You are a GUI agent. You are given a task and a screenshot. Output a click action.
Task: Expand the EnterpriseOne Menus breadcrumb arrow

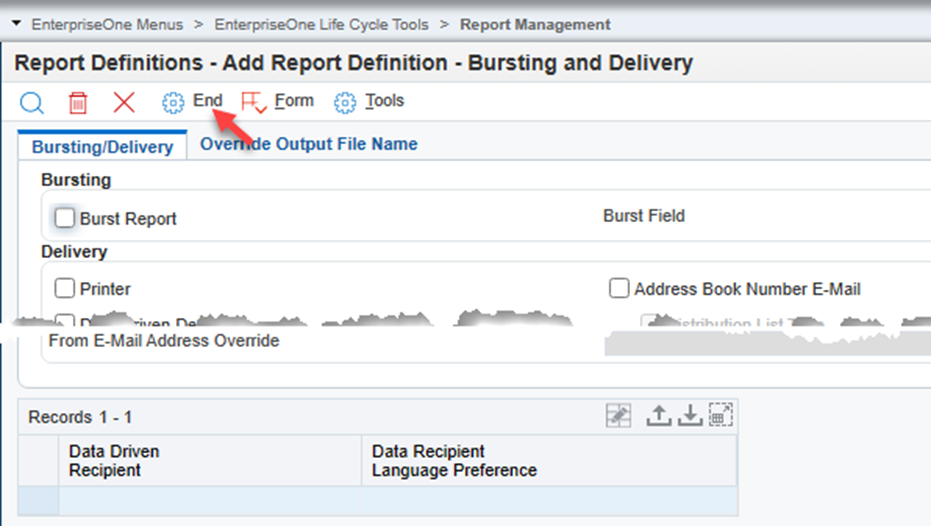point(17,24)
